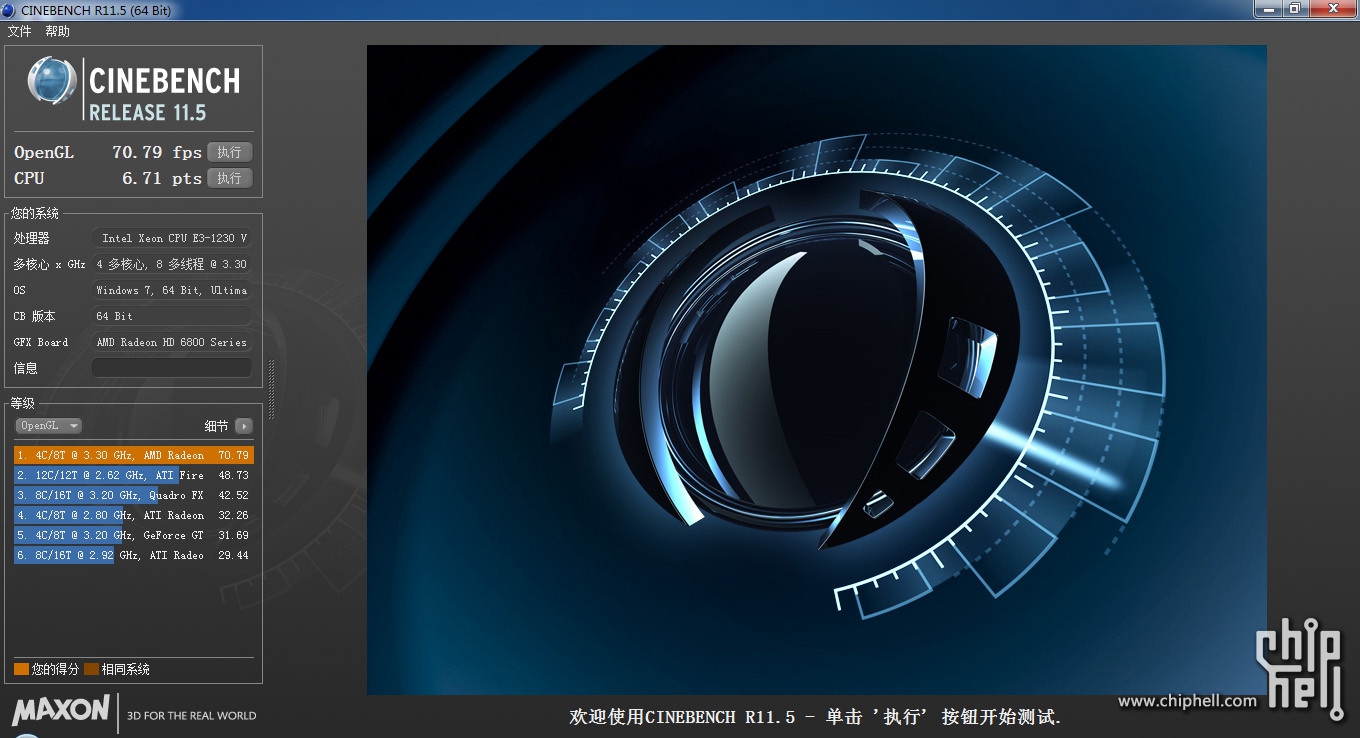Click the MAXON logo
This screenshot has width=1360, height=738.
coord(61,711)
